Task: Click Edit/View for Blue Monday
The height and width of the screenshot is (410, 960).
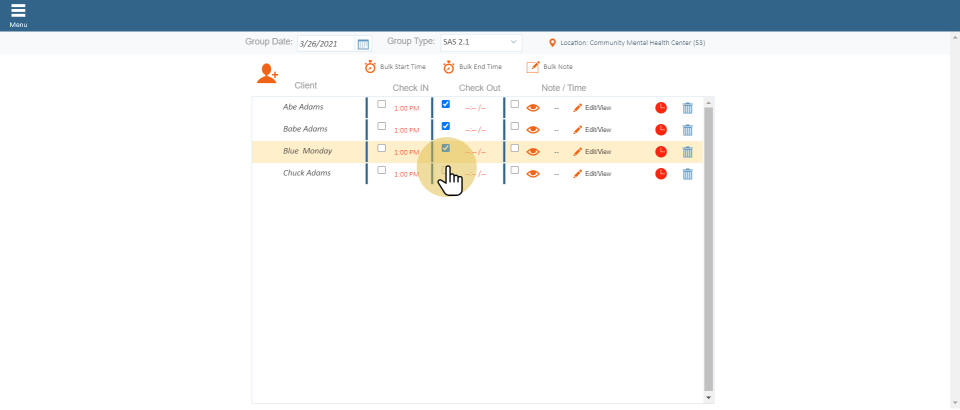Action: pos(592,152)
